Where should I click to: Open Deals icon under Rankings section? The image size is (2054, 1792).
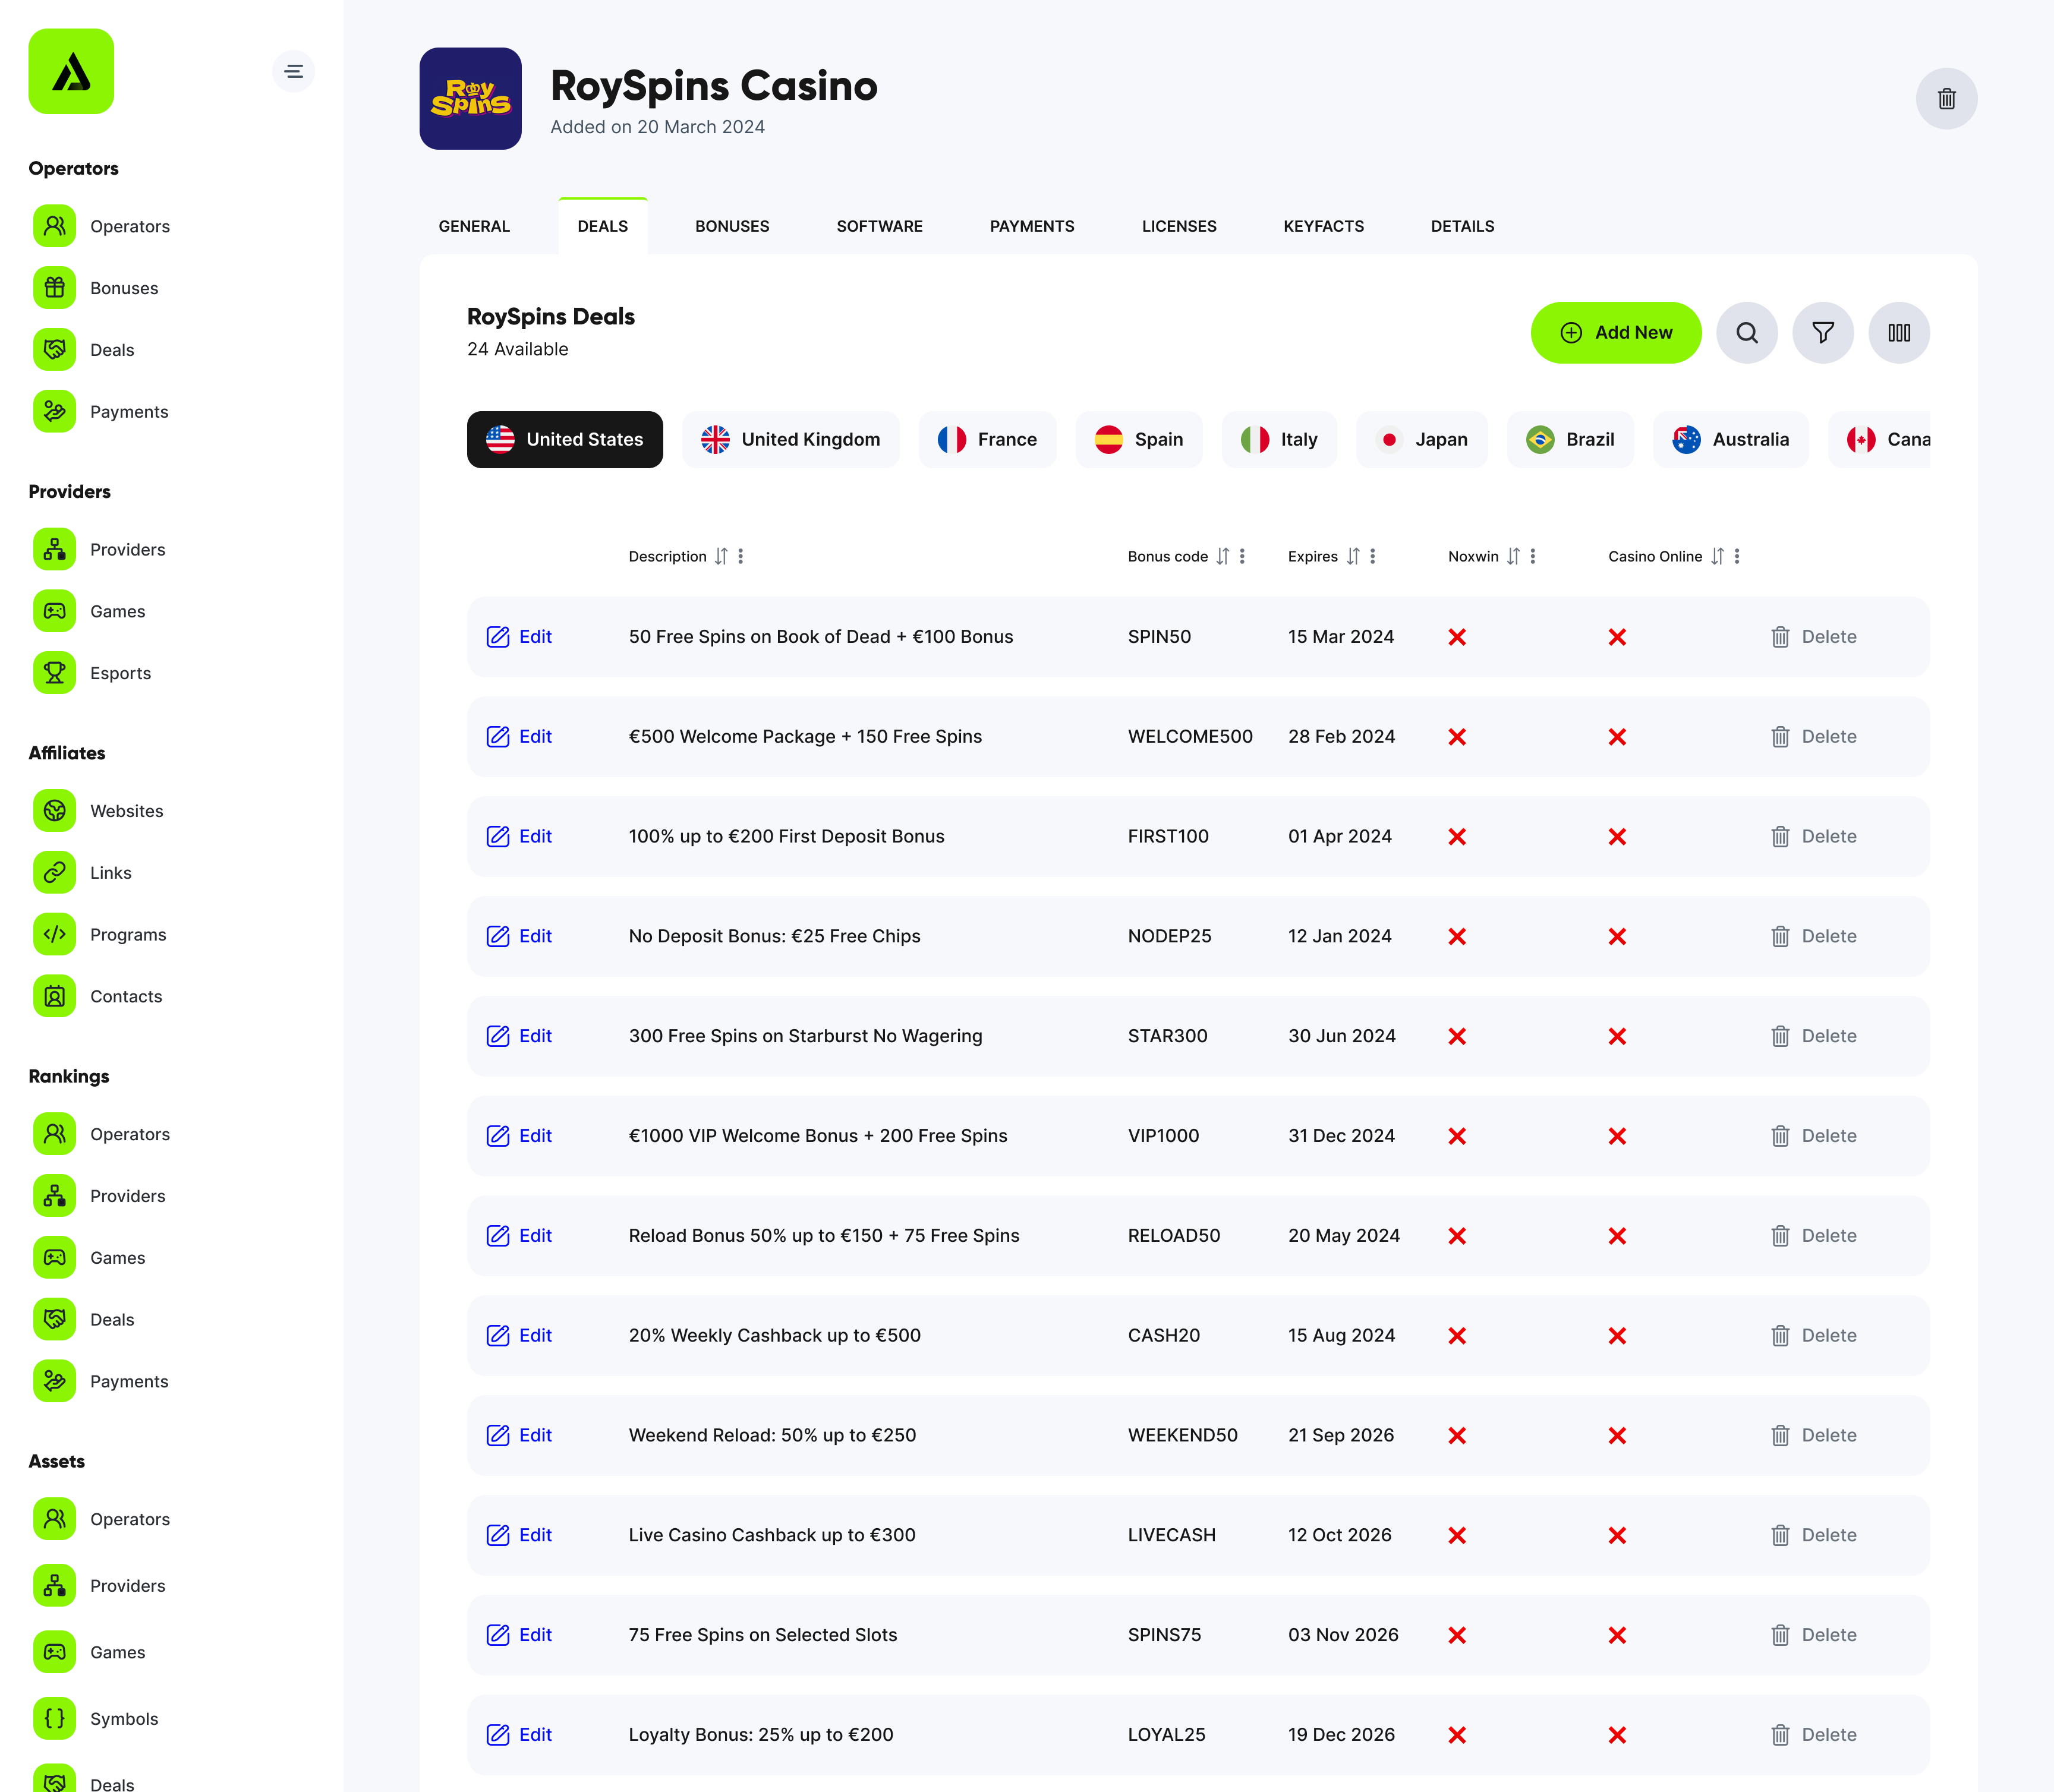pos(54,1319)
